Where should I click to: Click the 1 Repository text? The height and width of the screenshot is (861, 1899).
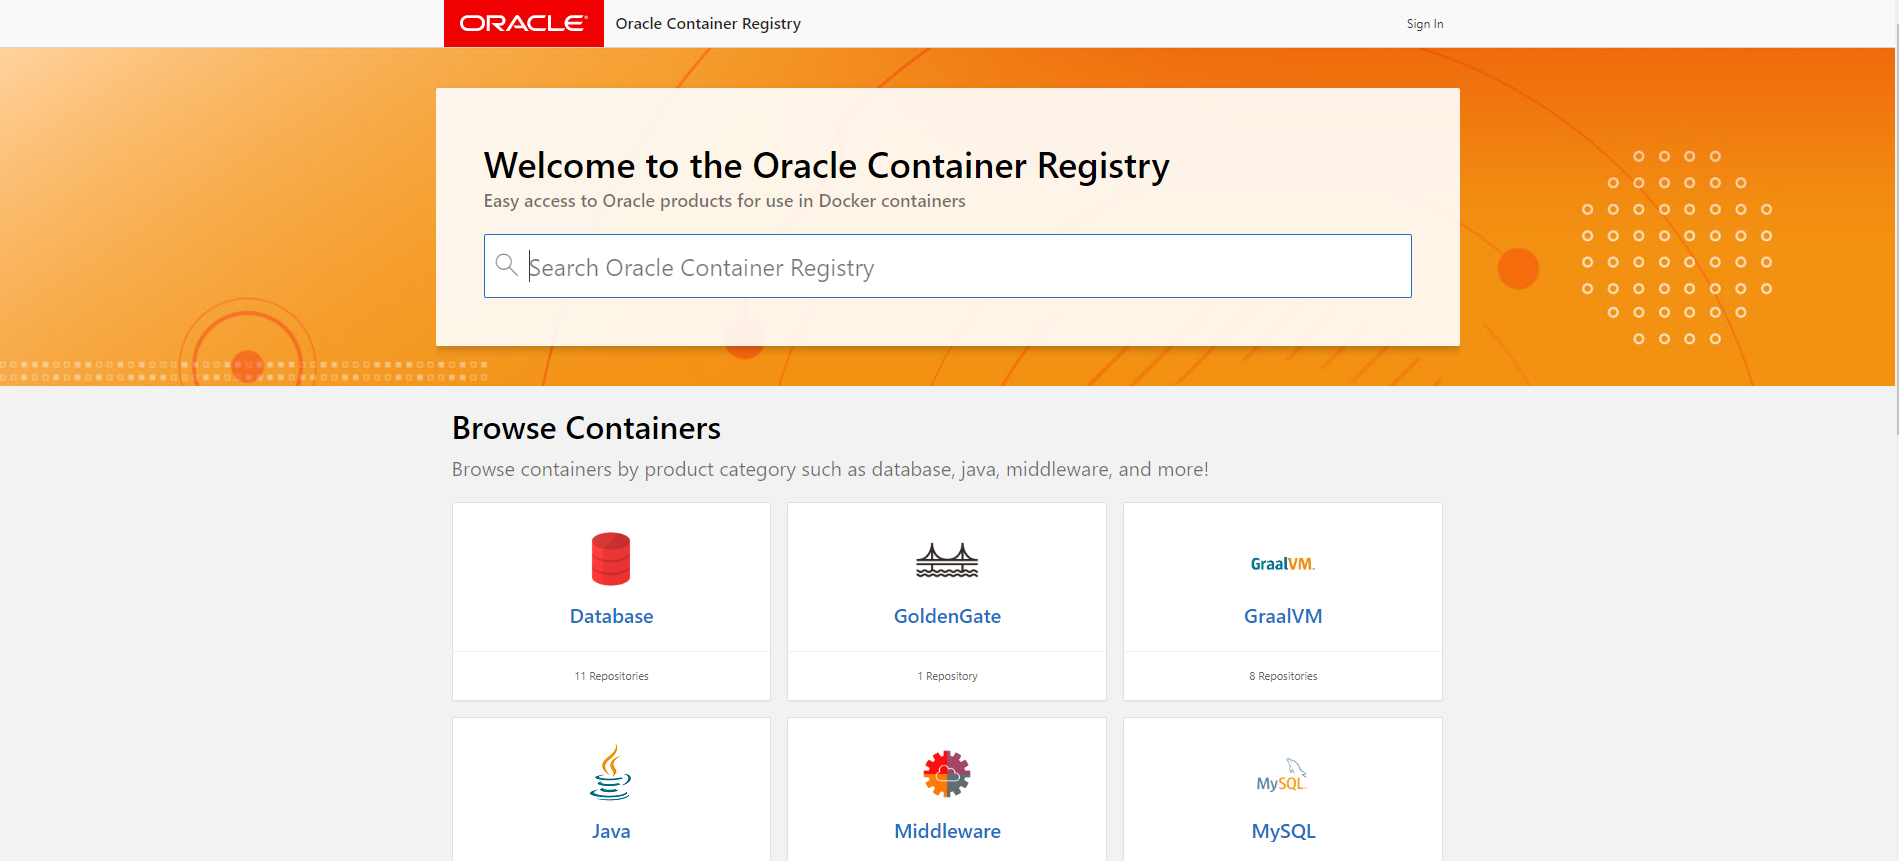tap(947, 676)
